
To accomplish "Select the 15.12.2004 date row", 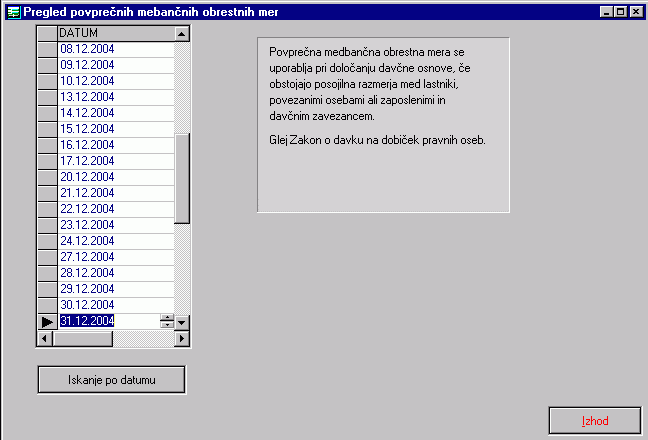I will [116, 129].
